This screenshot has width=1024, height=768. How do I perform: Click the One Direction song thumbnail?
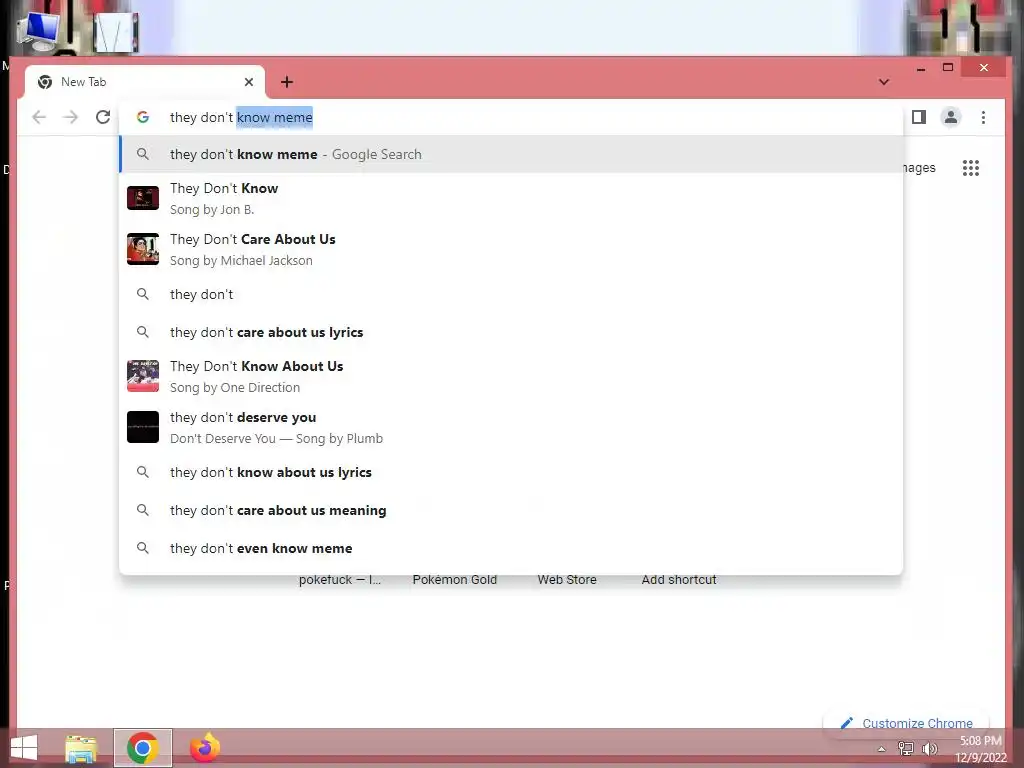tap(143, 376)
